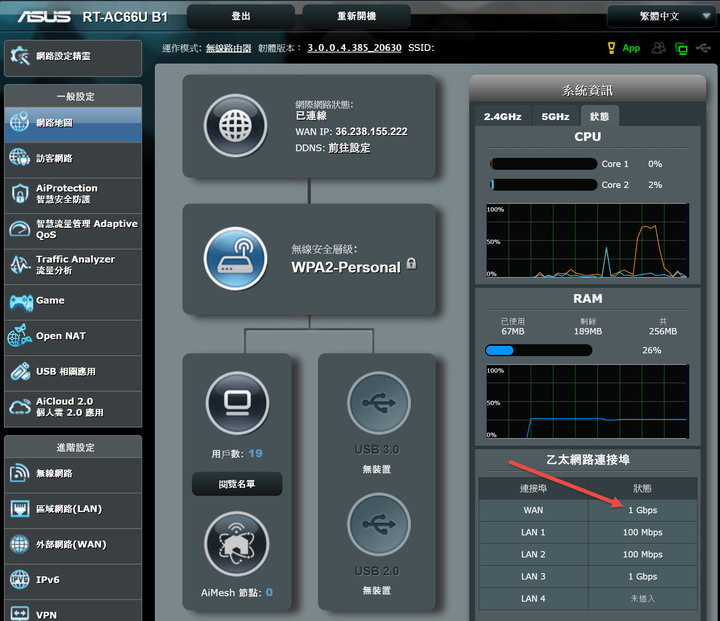Open 外部網路(WAN) globe icon
Screen dimensions: 720x621
pyautogui.click(x=19, y=544)
